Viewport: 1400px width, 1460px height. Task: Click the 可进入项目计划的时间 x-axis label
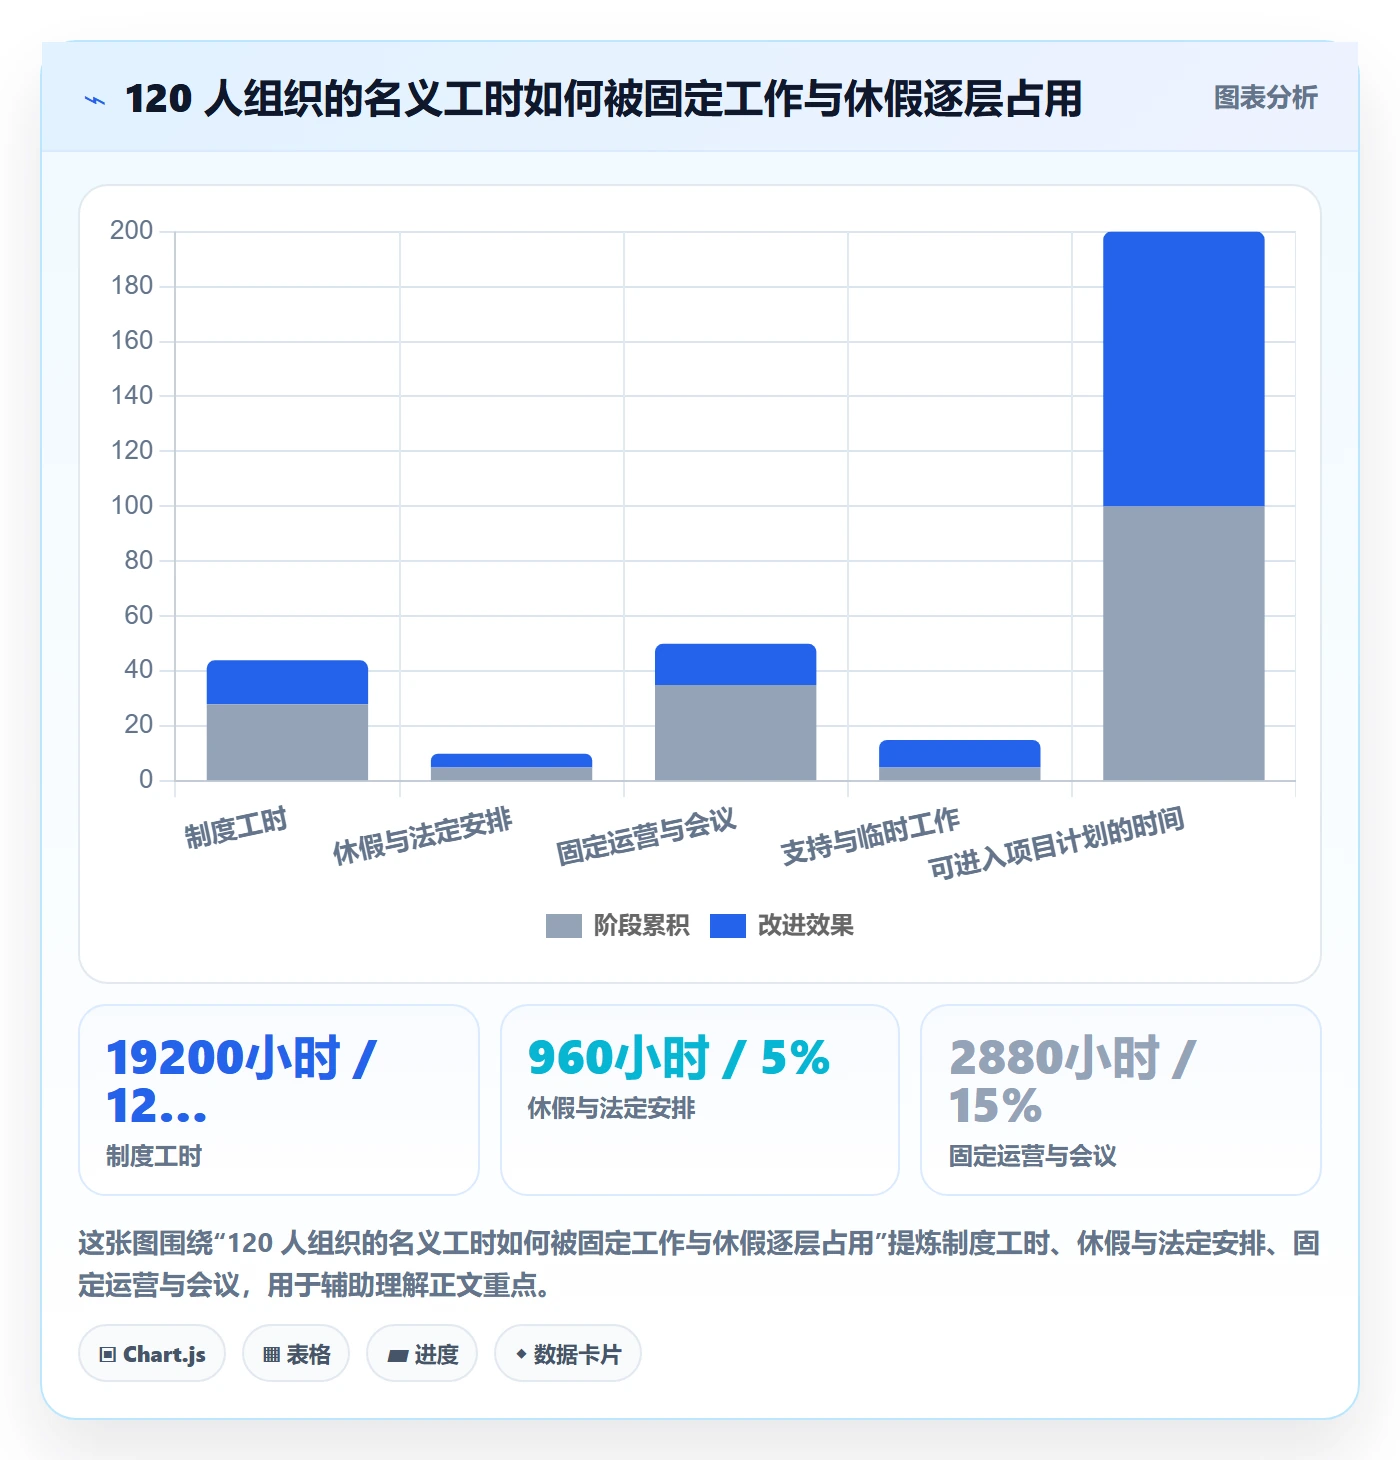(1056, 843)
